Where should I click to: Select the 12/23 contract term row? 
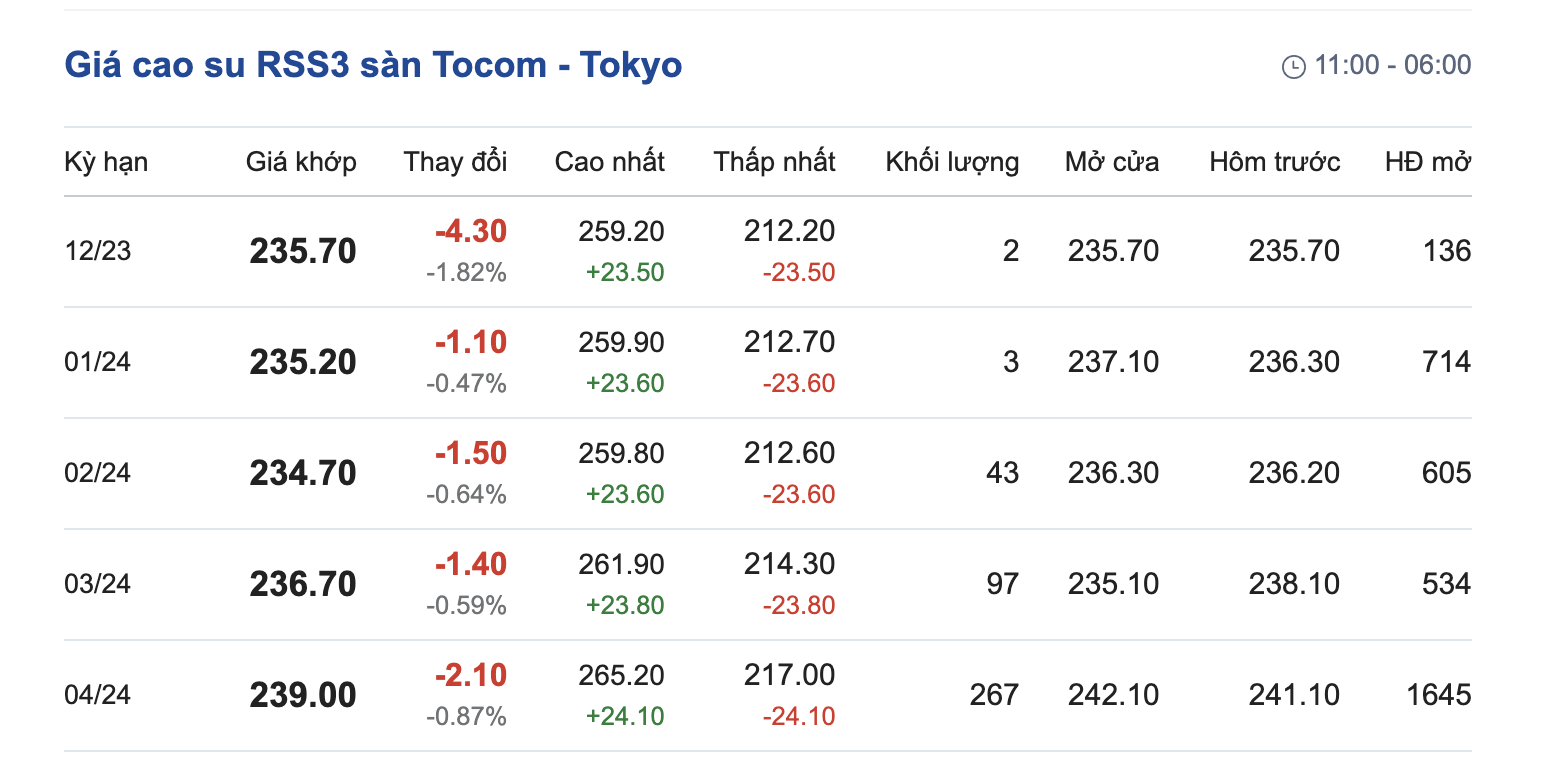(97, 251)
